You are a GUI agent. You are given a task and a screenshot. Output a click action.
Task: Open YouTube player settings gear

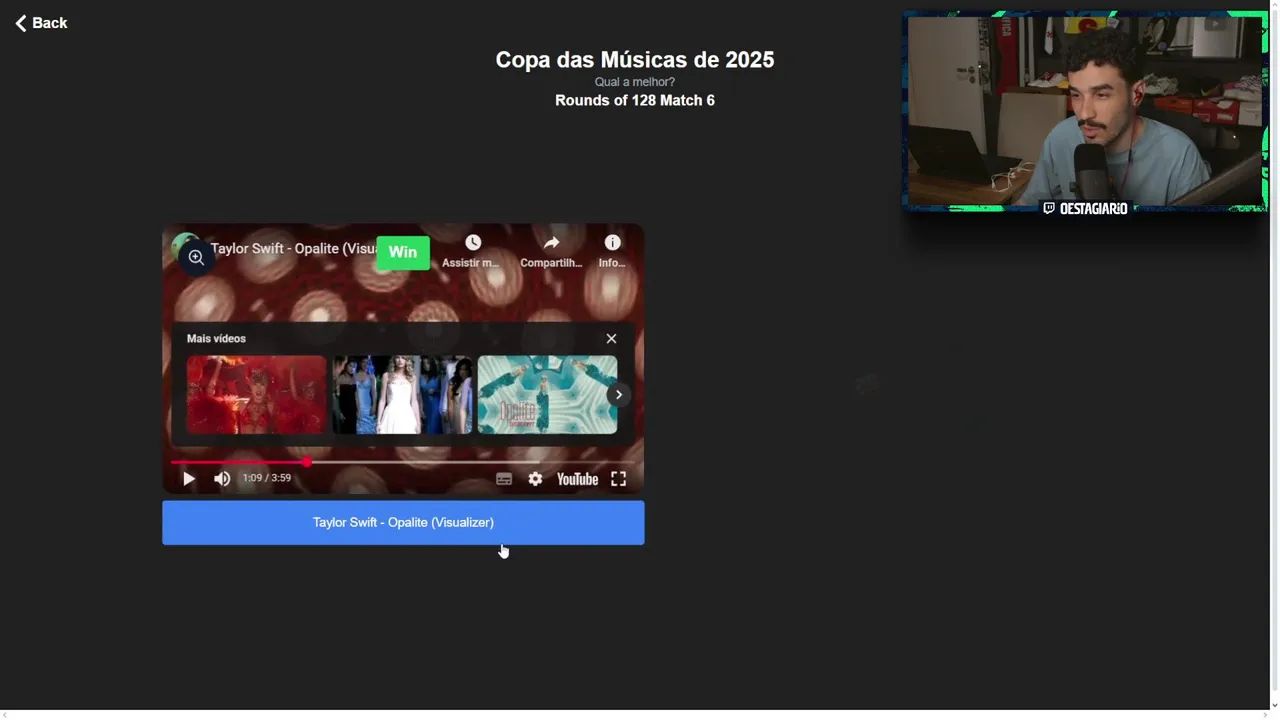pyautogui.click(x=535, y=479)
